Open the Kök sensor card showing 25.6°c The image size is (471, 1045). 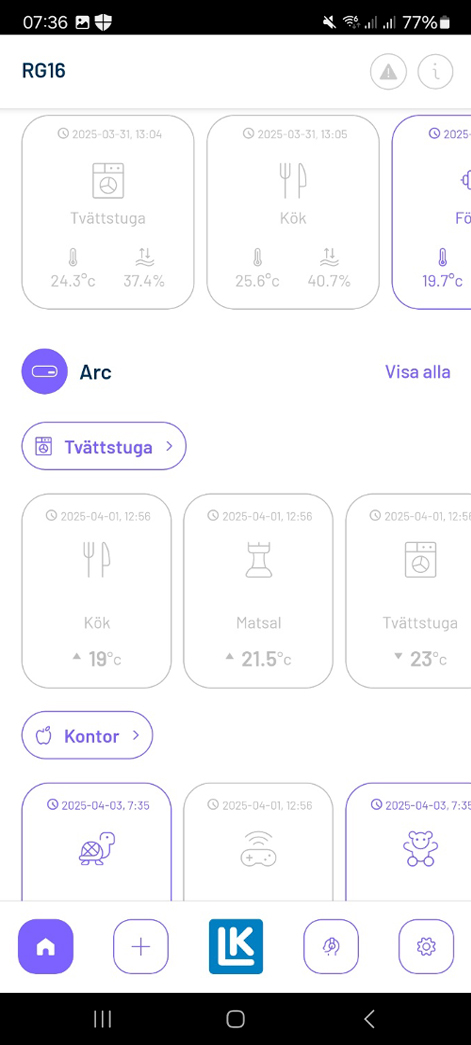pyautogui.click(x=293, y=213)
